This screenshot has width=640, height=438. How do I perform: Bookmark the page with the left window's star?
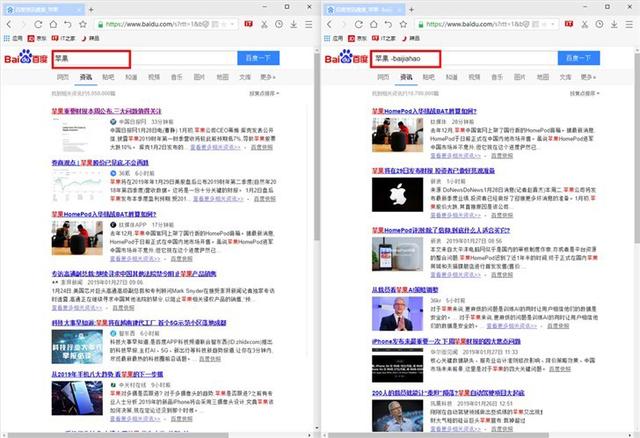83,24
